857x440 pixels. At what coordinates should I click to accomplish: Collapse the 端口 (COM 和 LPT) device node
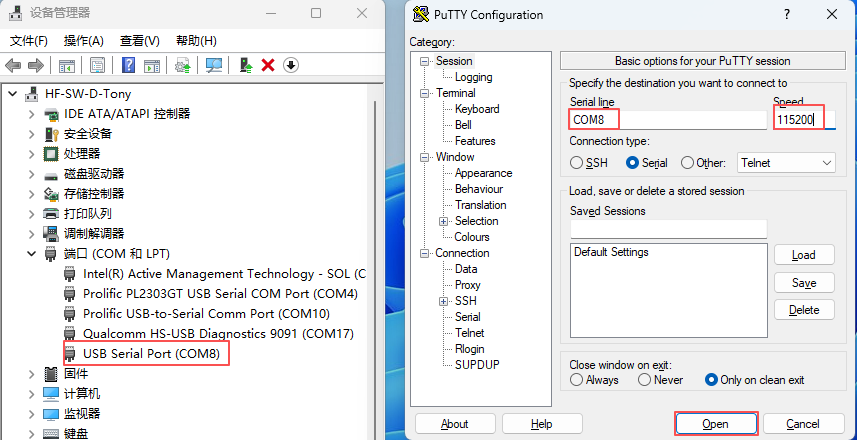[32, 254]
